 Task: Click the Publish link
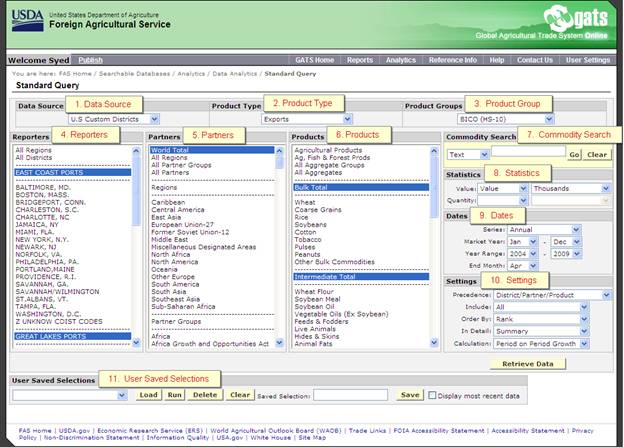tap(90, 60)
